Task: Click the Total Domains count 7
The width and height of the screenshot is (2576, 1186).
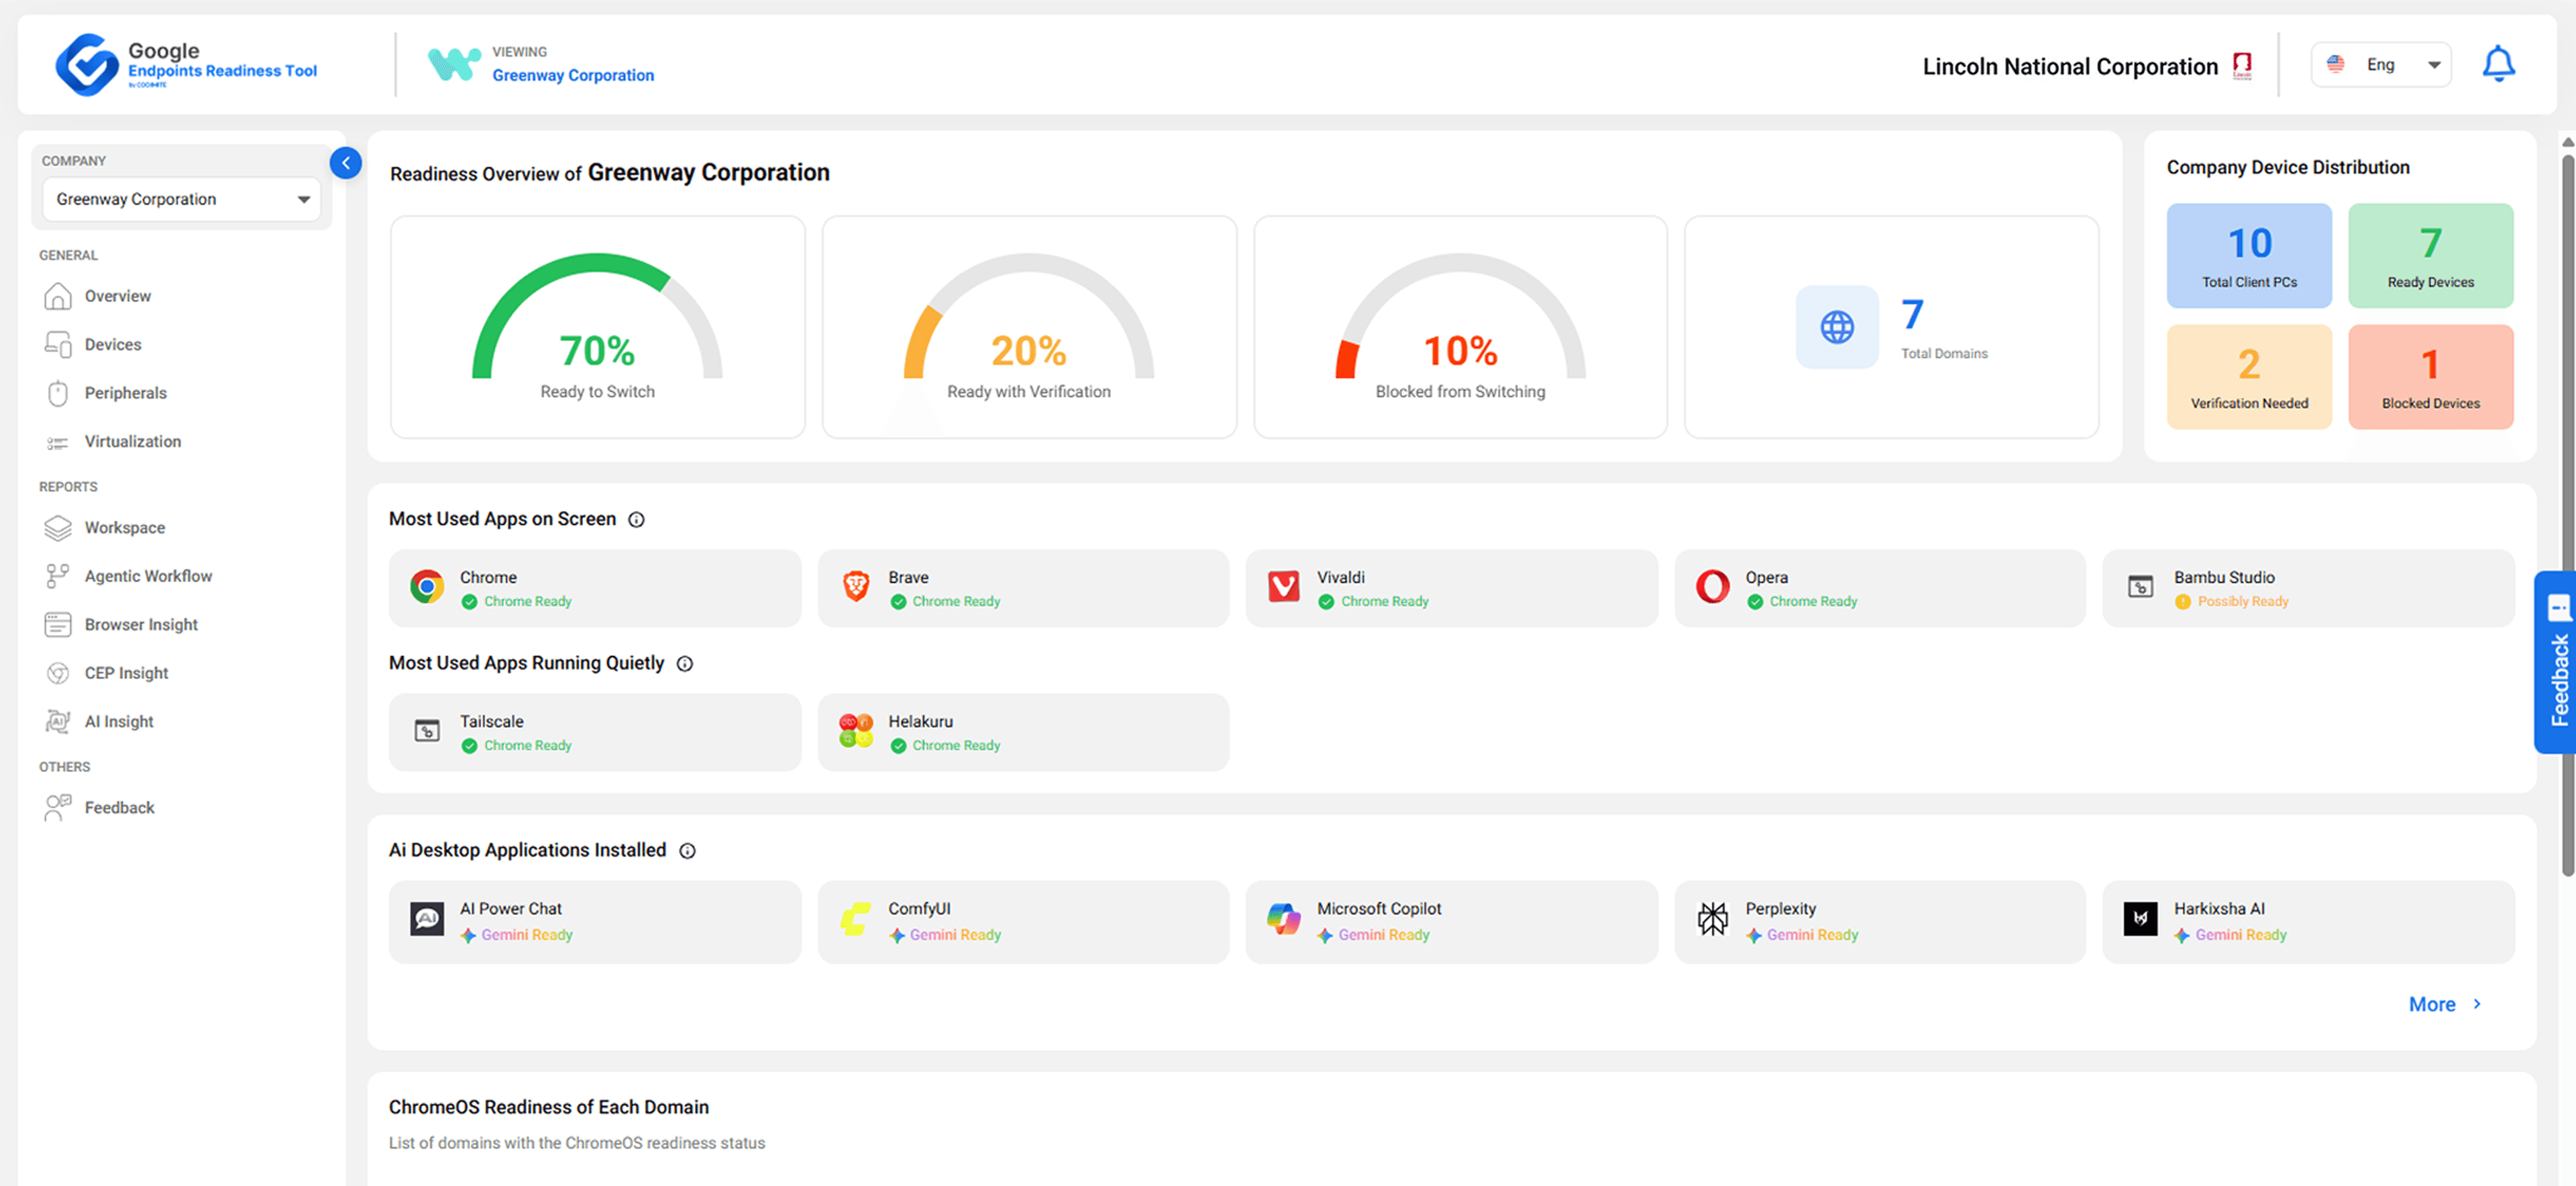Action: click(x=1912, y=315)
